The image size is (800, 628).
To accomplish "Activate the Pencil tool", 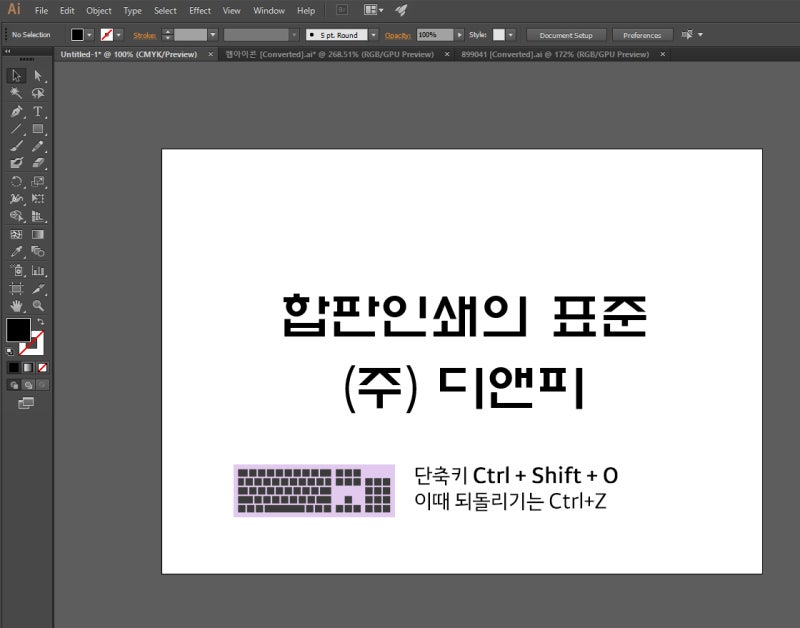I will [x=38, y=146].
